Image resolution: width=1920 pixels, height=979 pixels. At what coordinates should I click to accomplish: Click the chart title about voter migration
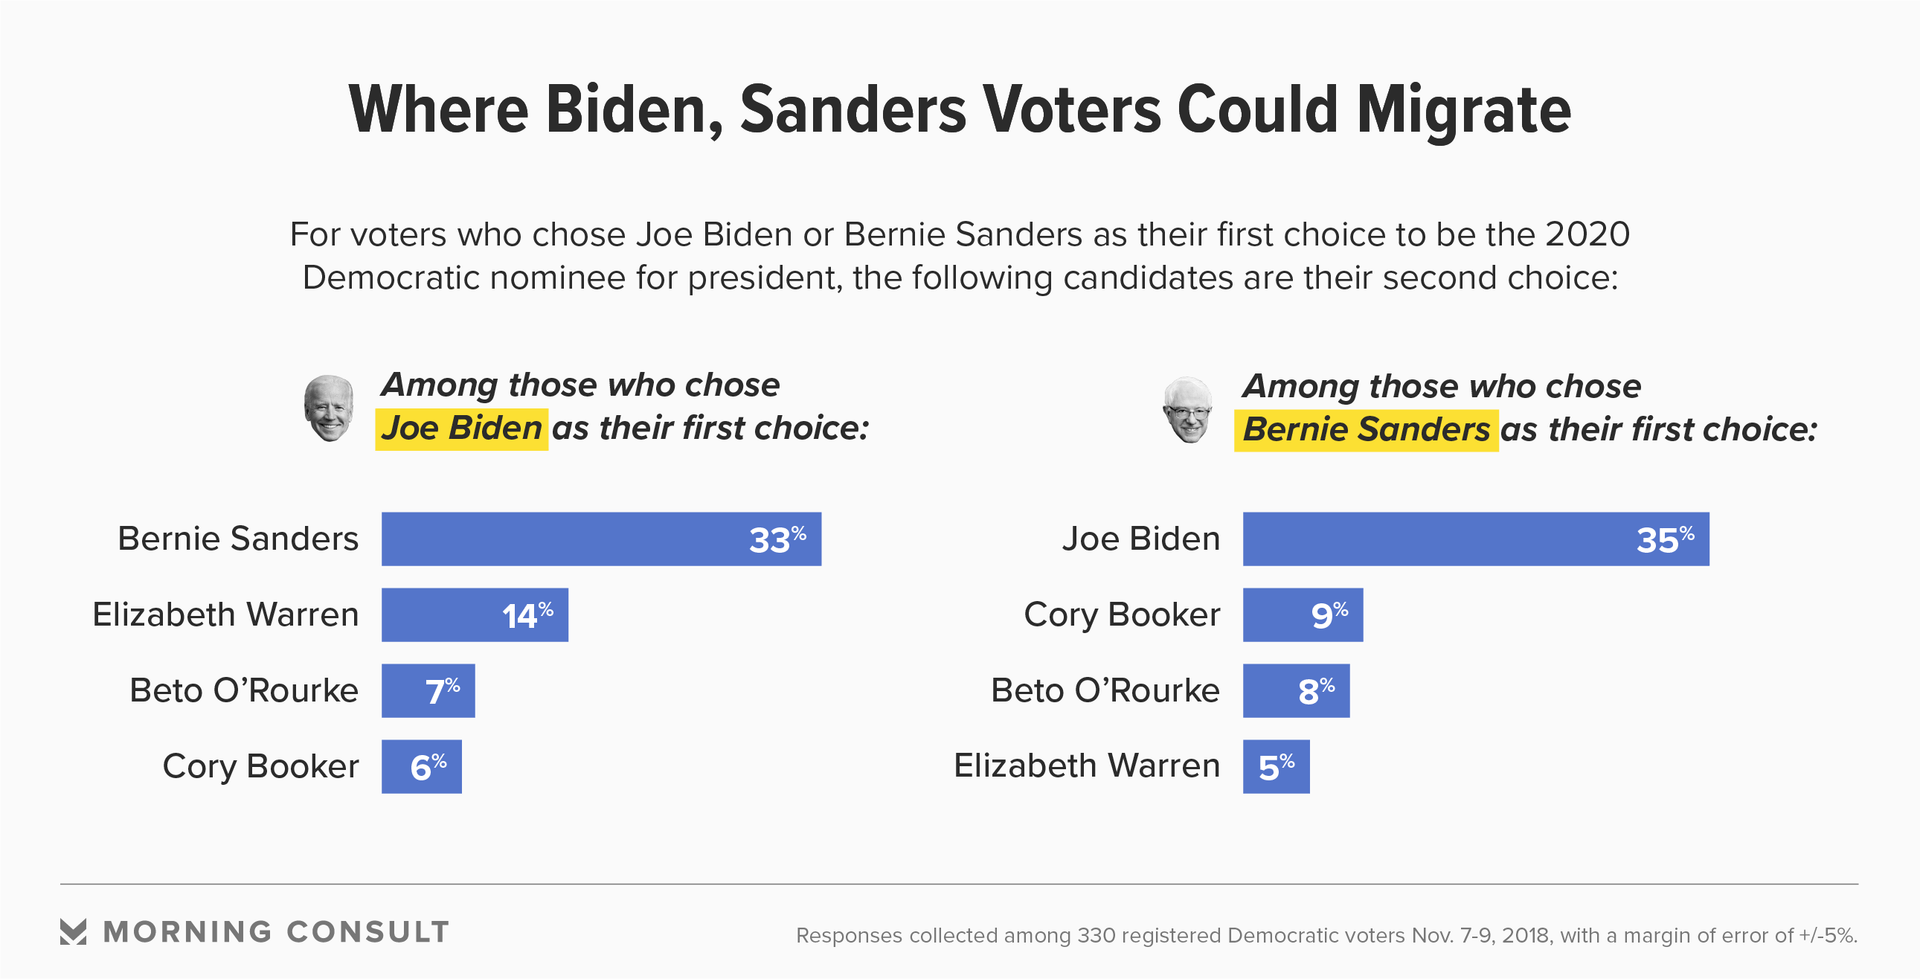click(x=960, y=109)
